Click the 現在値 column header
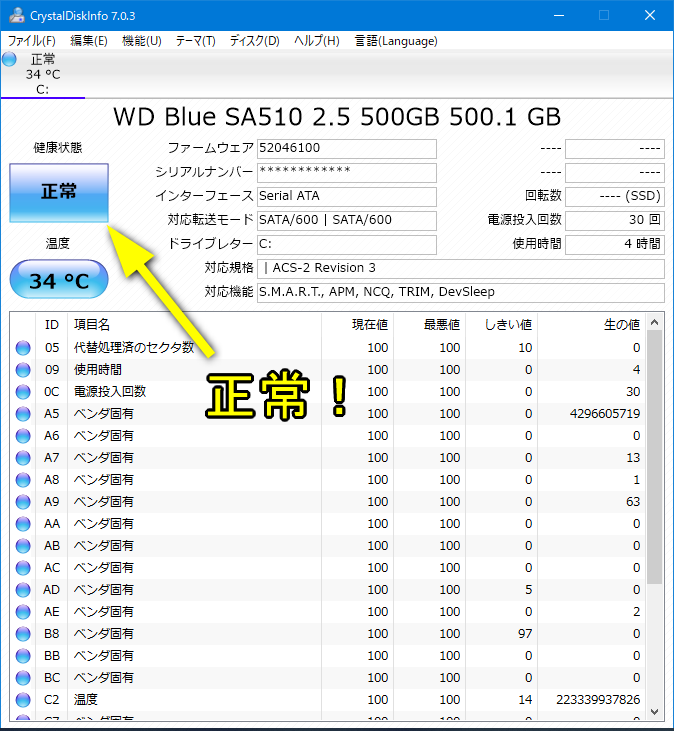 (358, 324)
